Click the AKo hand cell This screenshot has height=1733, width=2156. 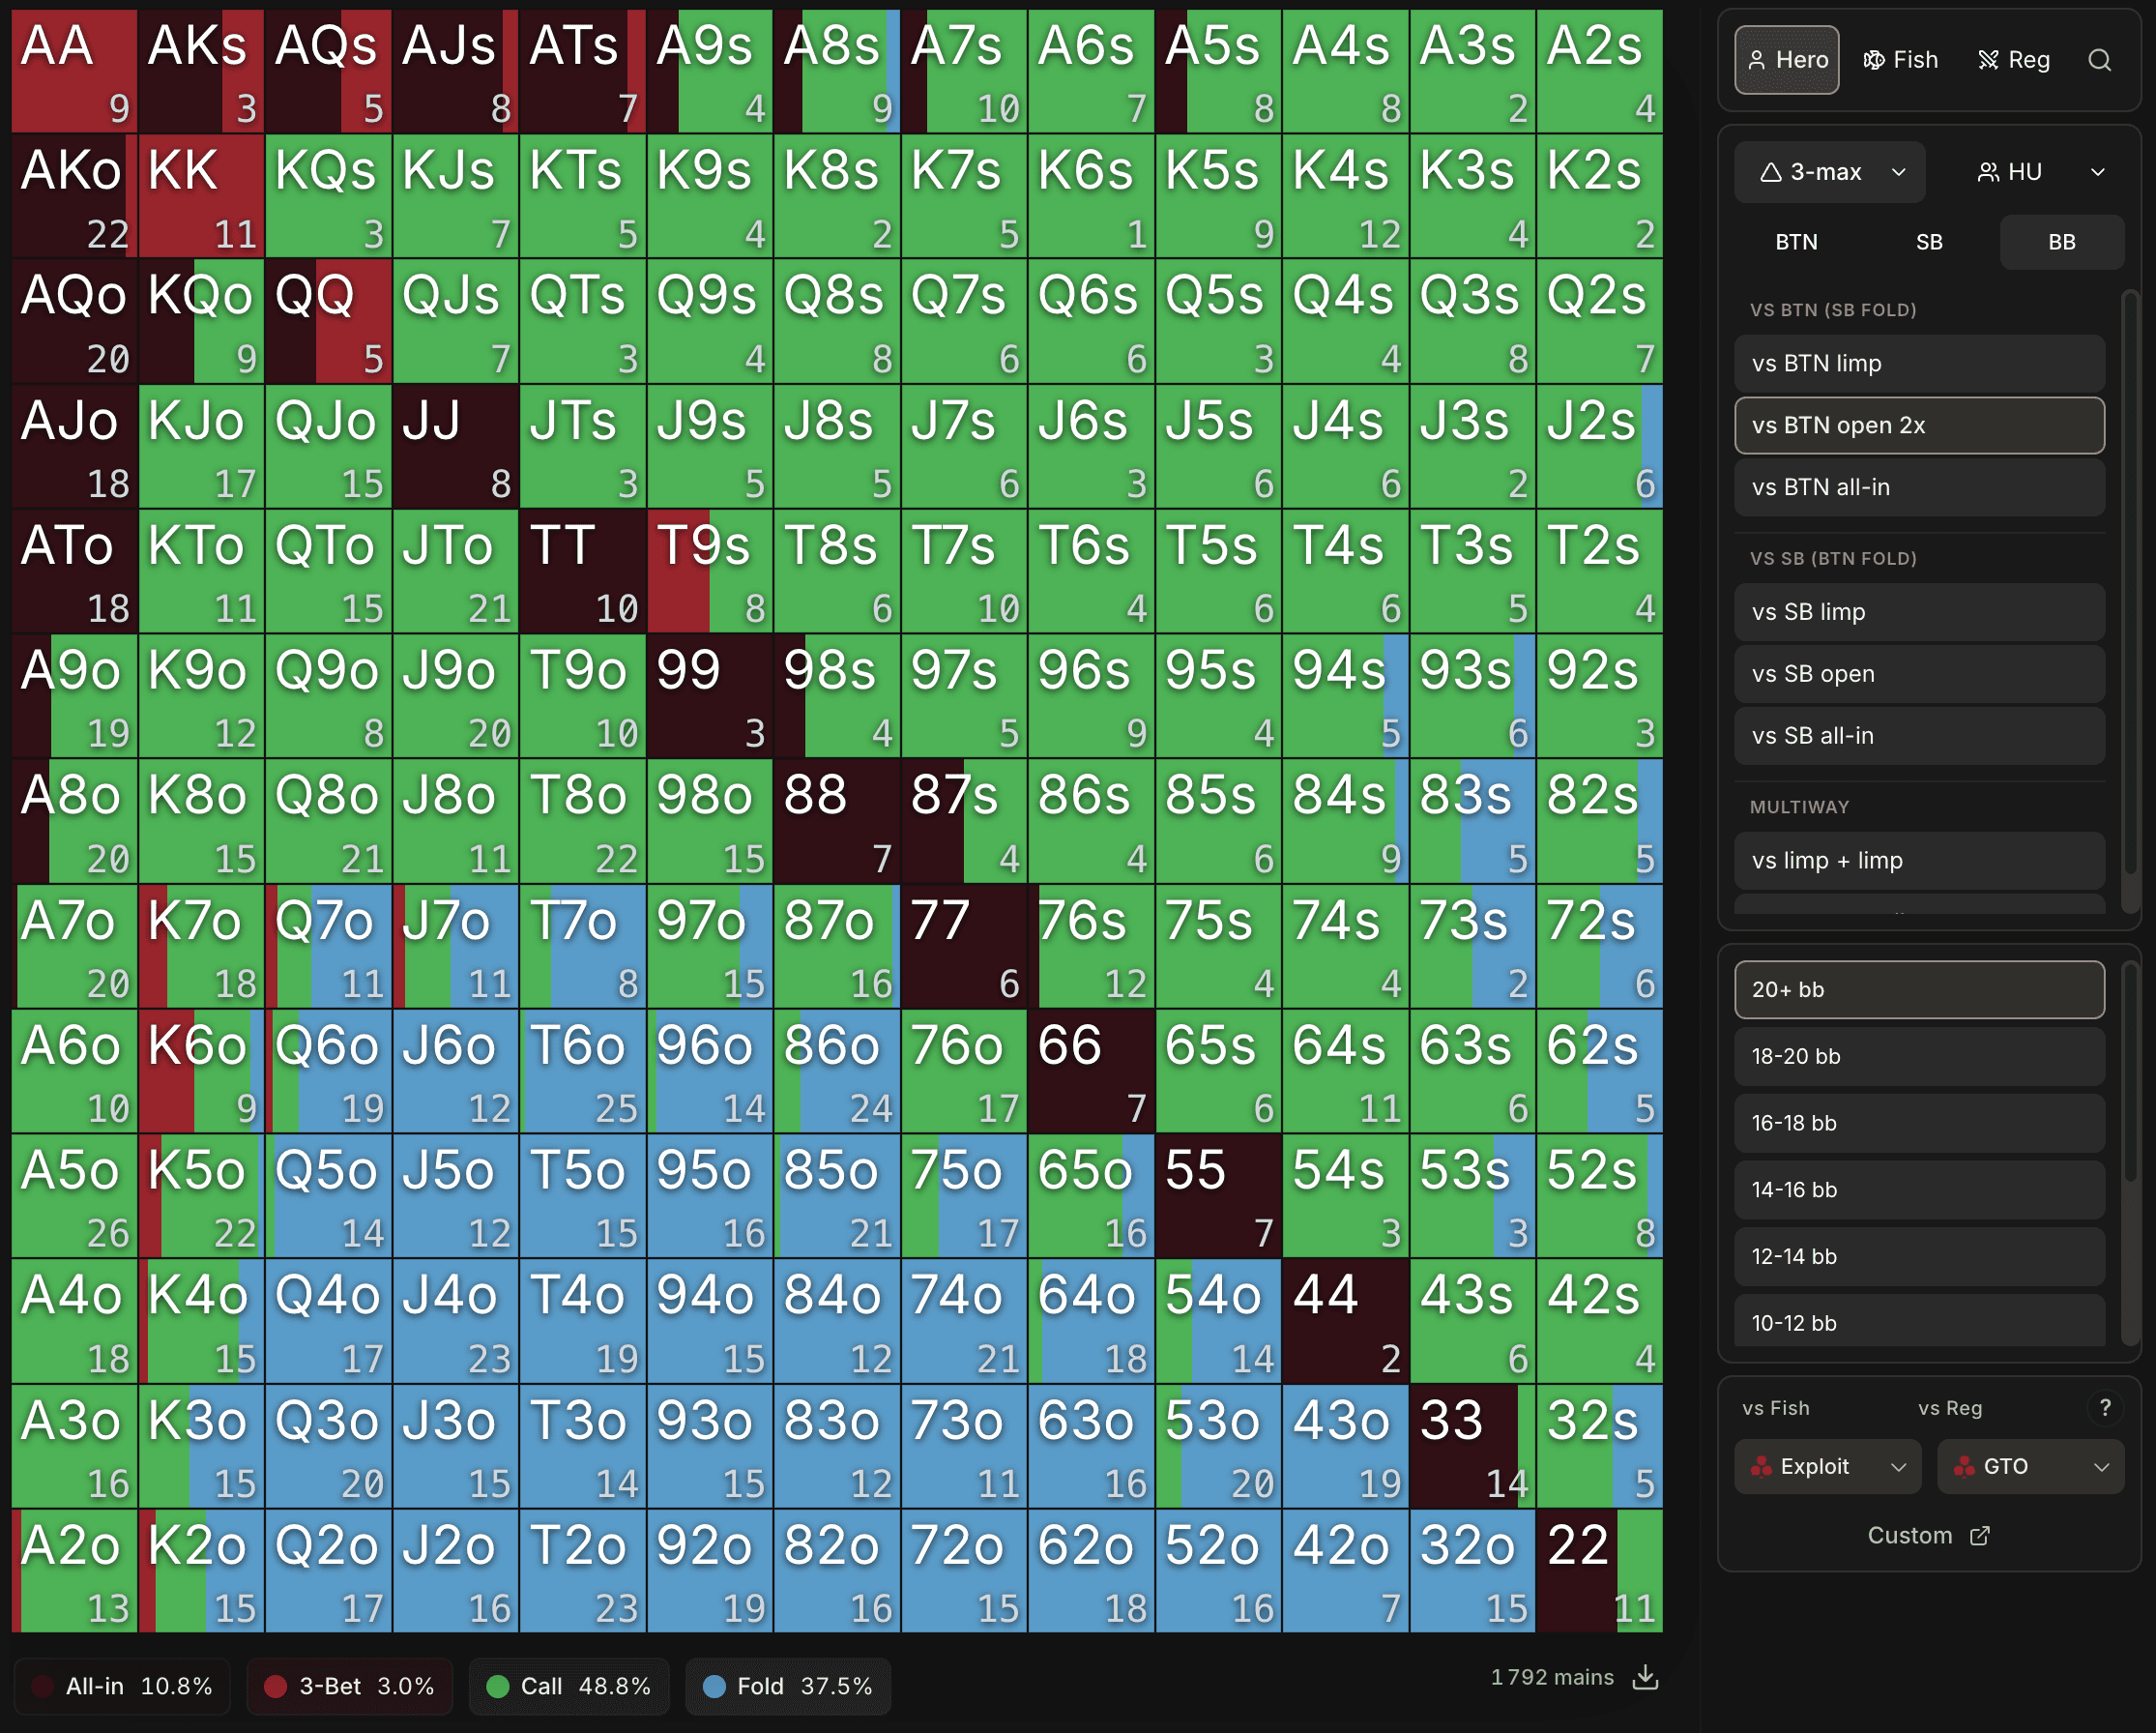point(74,196)
